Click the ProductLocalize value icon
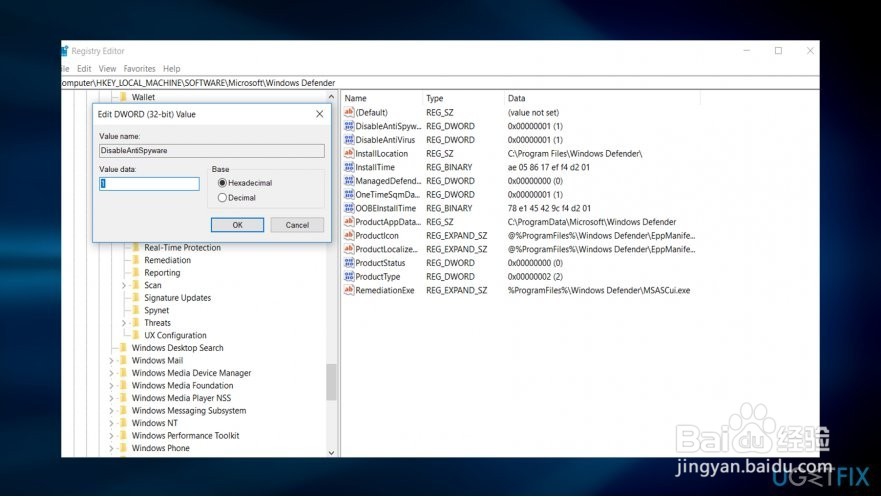Viewport: 881px width, 497px height. click(349, 249)
